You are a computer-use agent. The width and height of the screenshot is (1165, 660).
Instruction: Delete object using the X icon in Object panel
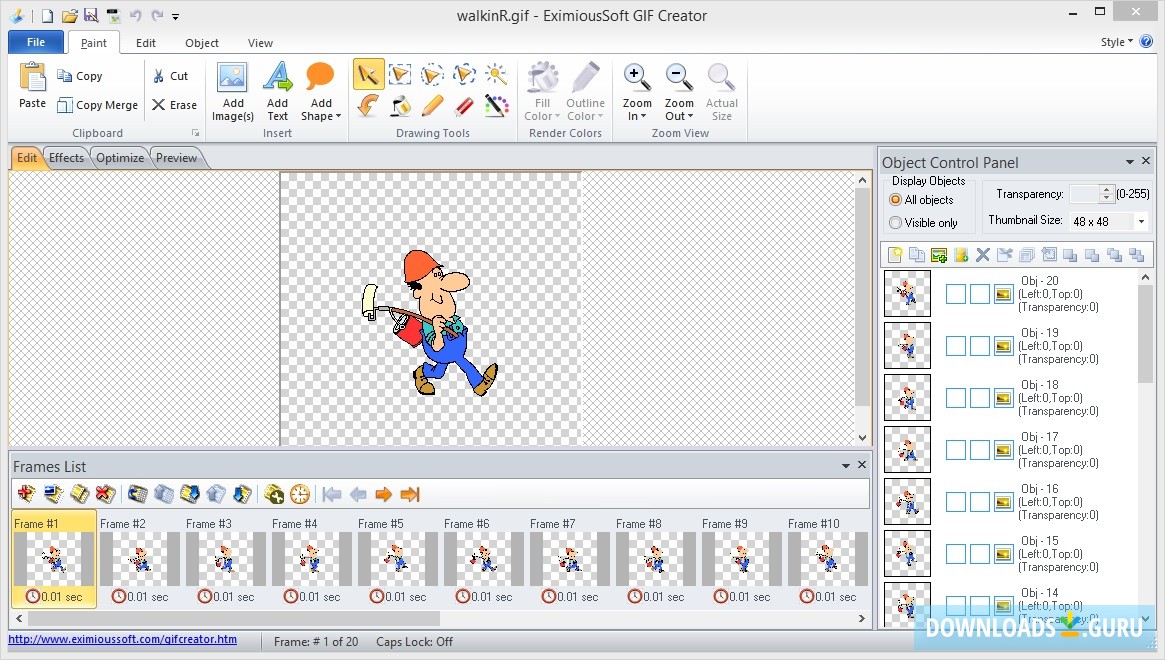[x=982, y=254]
